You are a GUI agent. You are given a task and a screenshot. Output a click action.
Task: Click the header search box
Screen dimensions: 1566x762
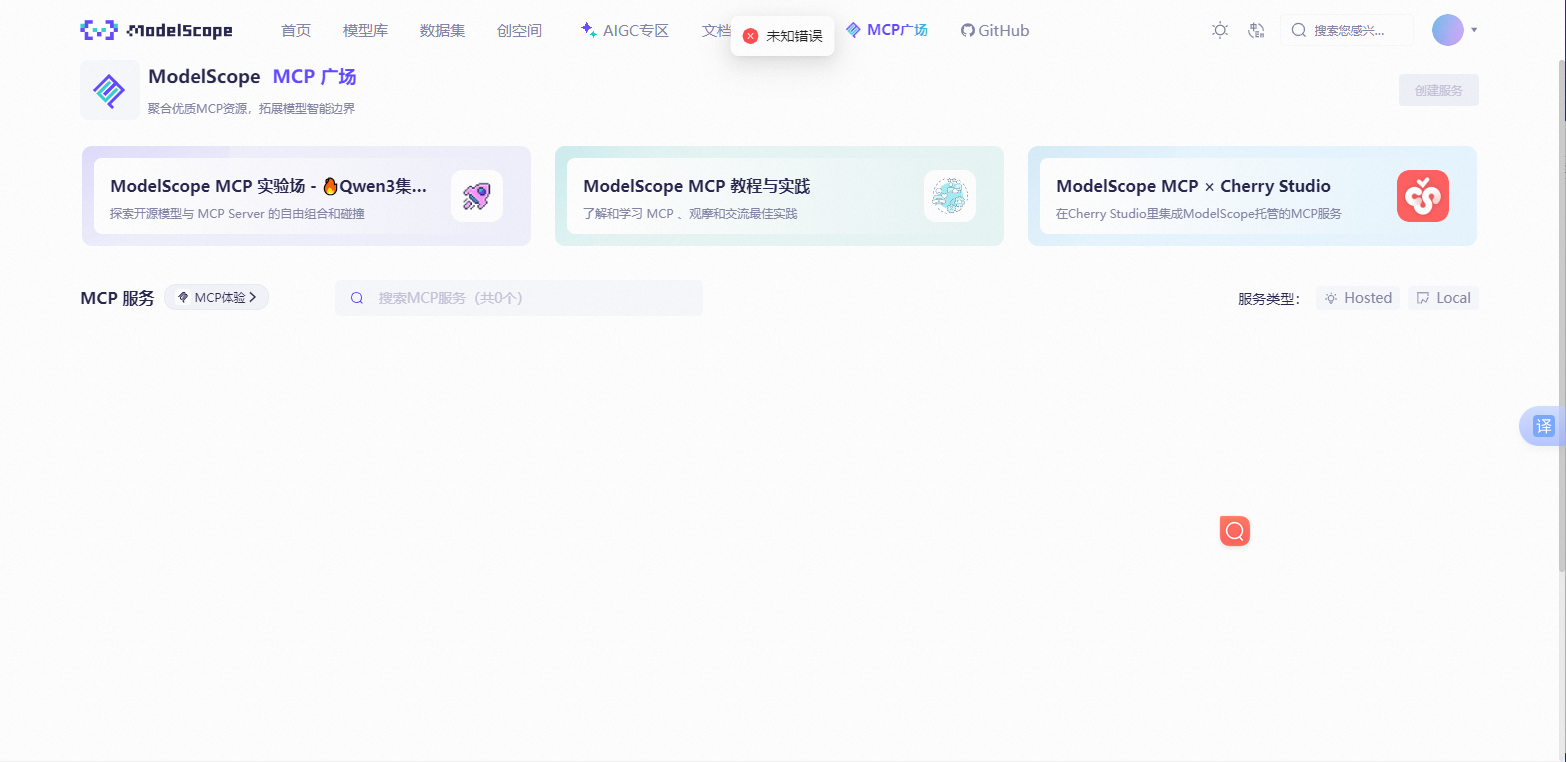coord(1347,30)
